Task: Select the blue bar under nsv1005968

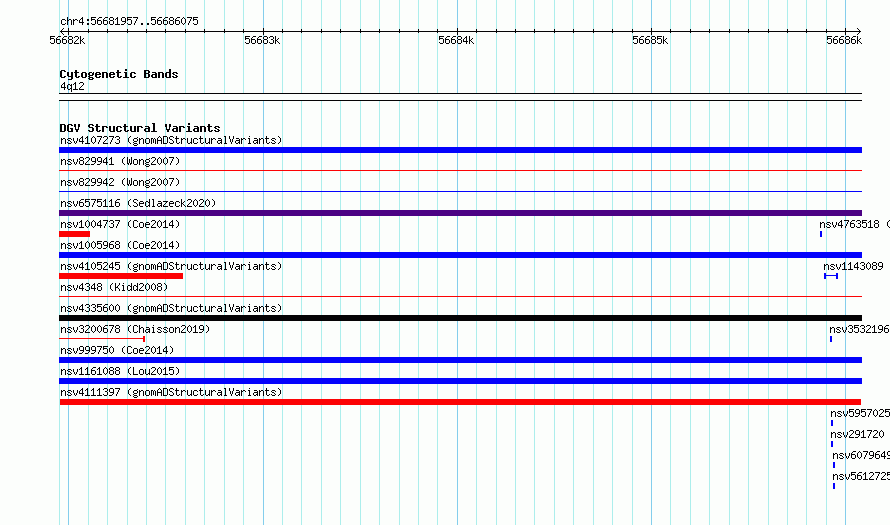Action: tap(460, 255)
